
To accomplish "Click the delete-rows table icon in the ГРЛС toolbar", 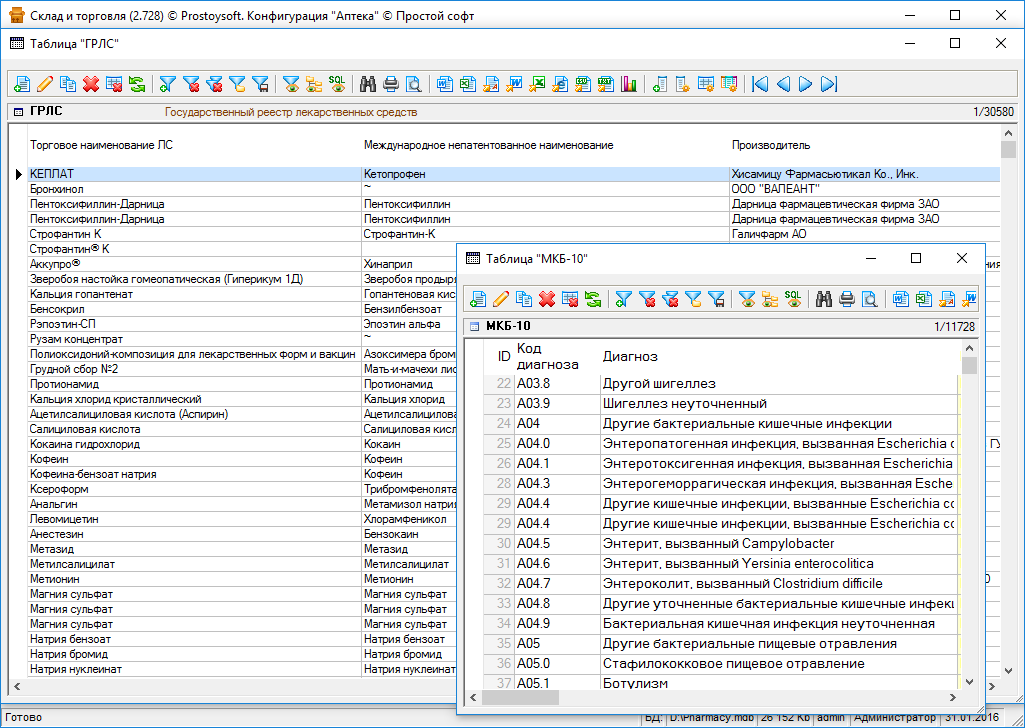I will (x=114, y=84).
